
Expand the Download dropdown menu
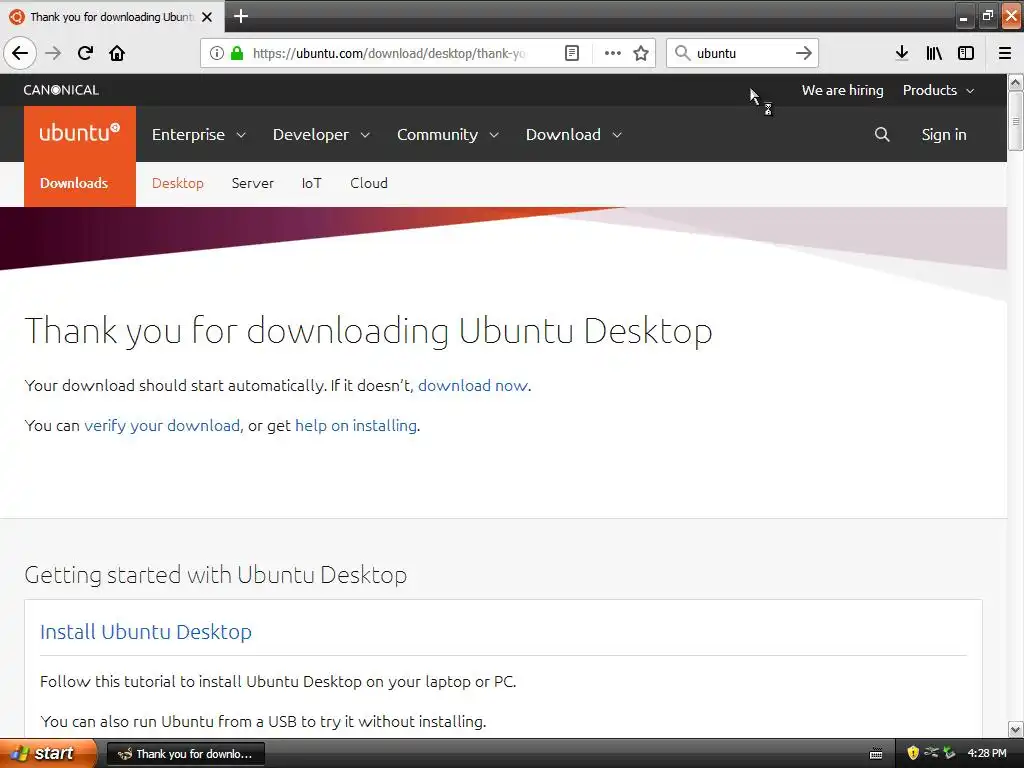tap(573, 135)
